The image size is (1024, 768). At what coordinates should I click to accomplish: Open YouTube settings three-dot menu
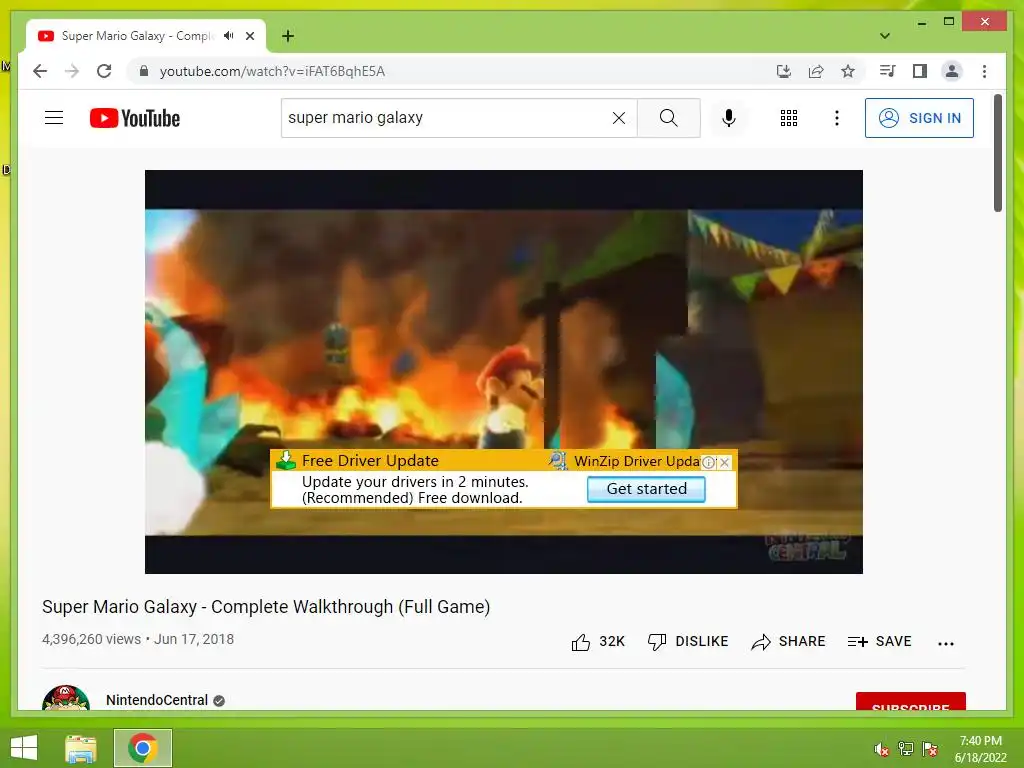click(837, 118)
